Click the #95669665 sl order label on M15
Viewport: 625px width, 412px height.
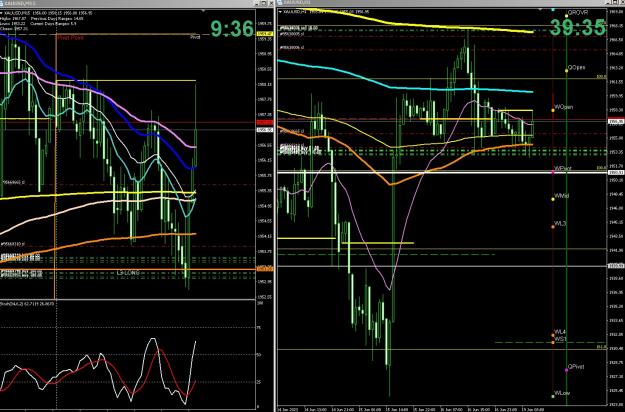click(x=12, y=182)
